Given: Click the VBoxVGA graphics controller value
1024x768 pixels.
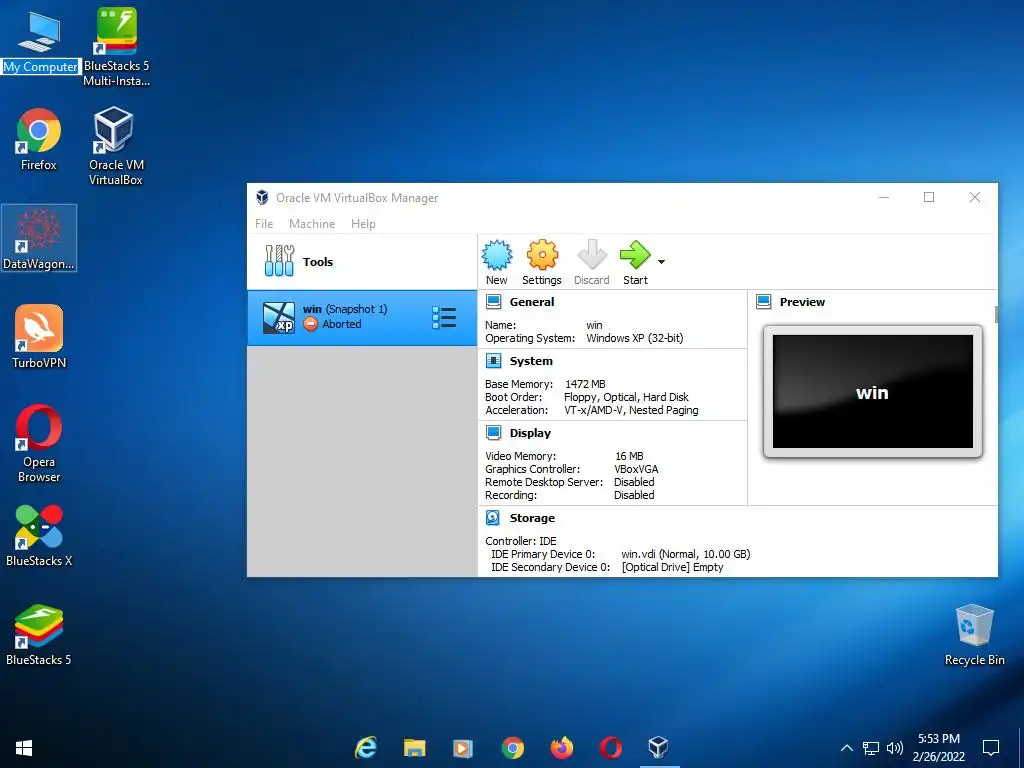Looking at the screenshot, I should 636,469.
